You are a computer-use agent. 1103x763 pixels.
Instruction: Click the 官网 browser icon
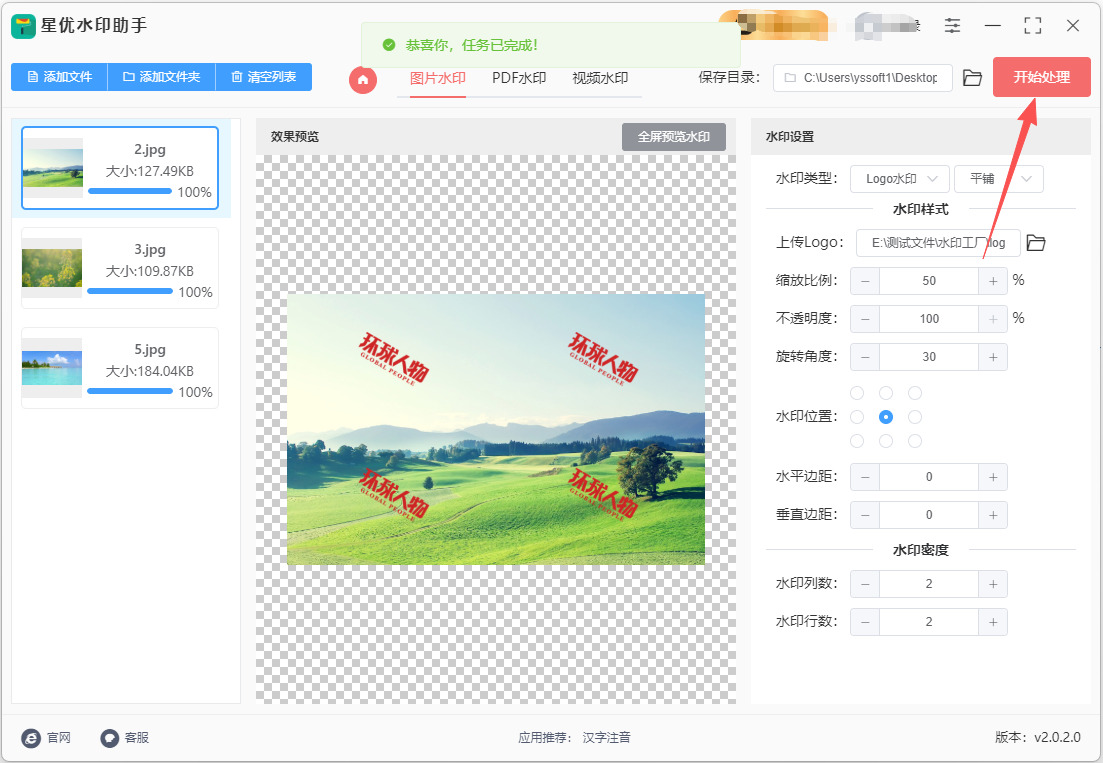coord(31,737)
